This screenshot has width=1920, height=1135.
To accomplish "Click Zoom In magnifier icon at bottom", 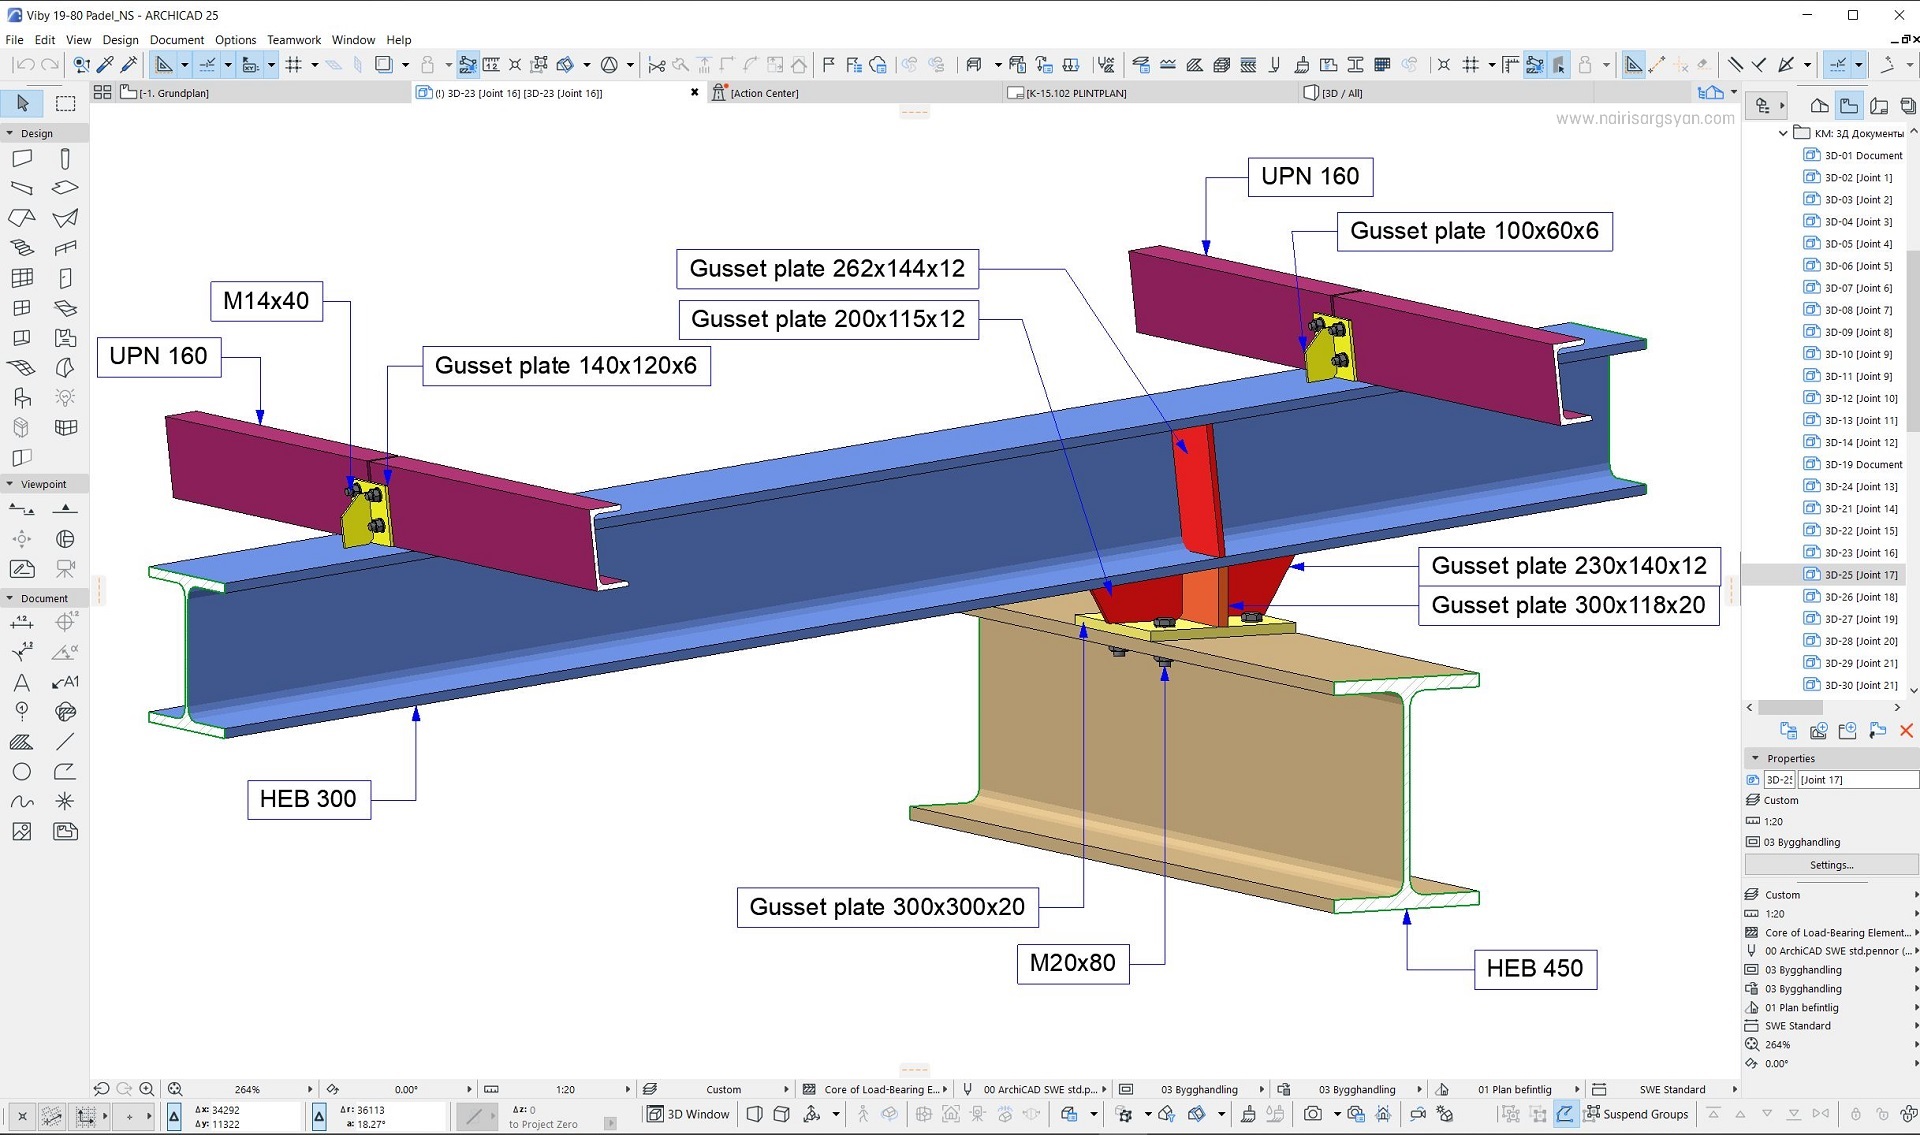I will [147, 1089].
